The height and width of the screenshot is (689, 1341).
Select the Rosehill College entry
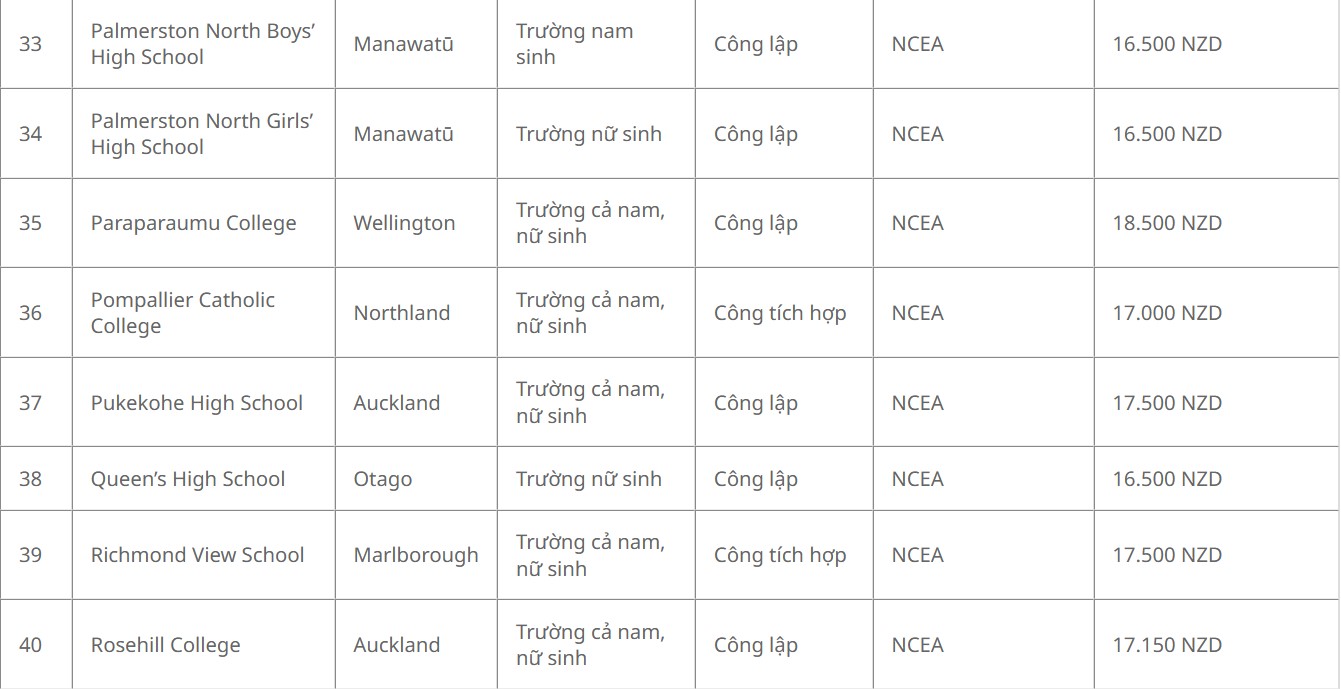coord(165,645)
